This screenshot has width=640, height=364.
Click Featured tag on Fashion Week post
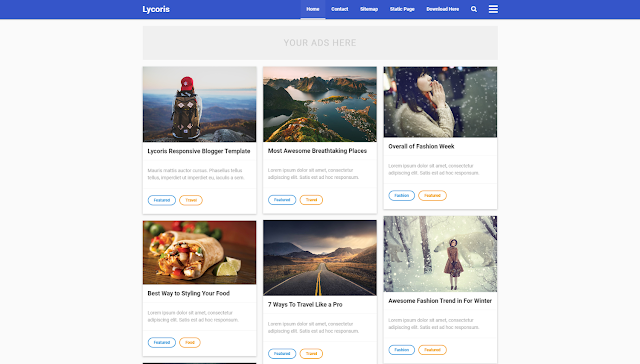point(432,195)
